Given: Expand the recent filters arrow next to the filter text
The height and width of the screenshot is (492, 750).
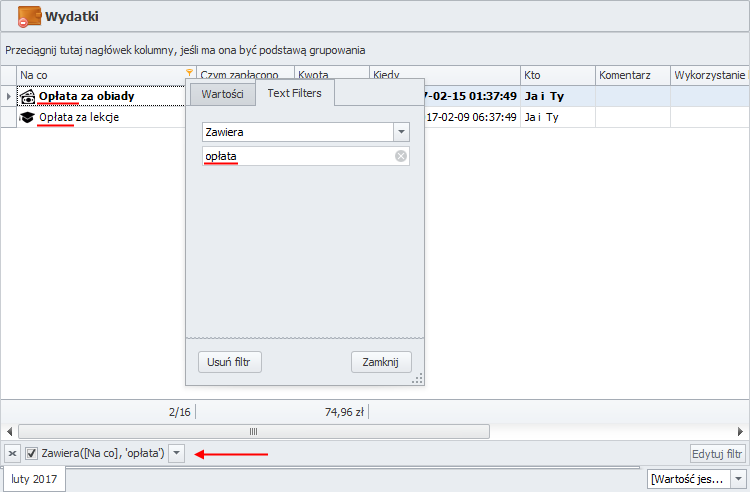Looking at the screenshot, I should [177, 454].
